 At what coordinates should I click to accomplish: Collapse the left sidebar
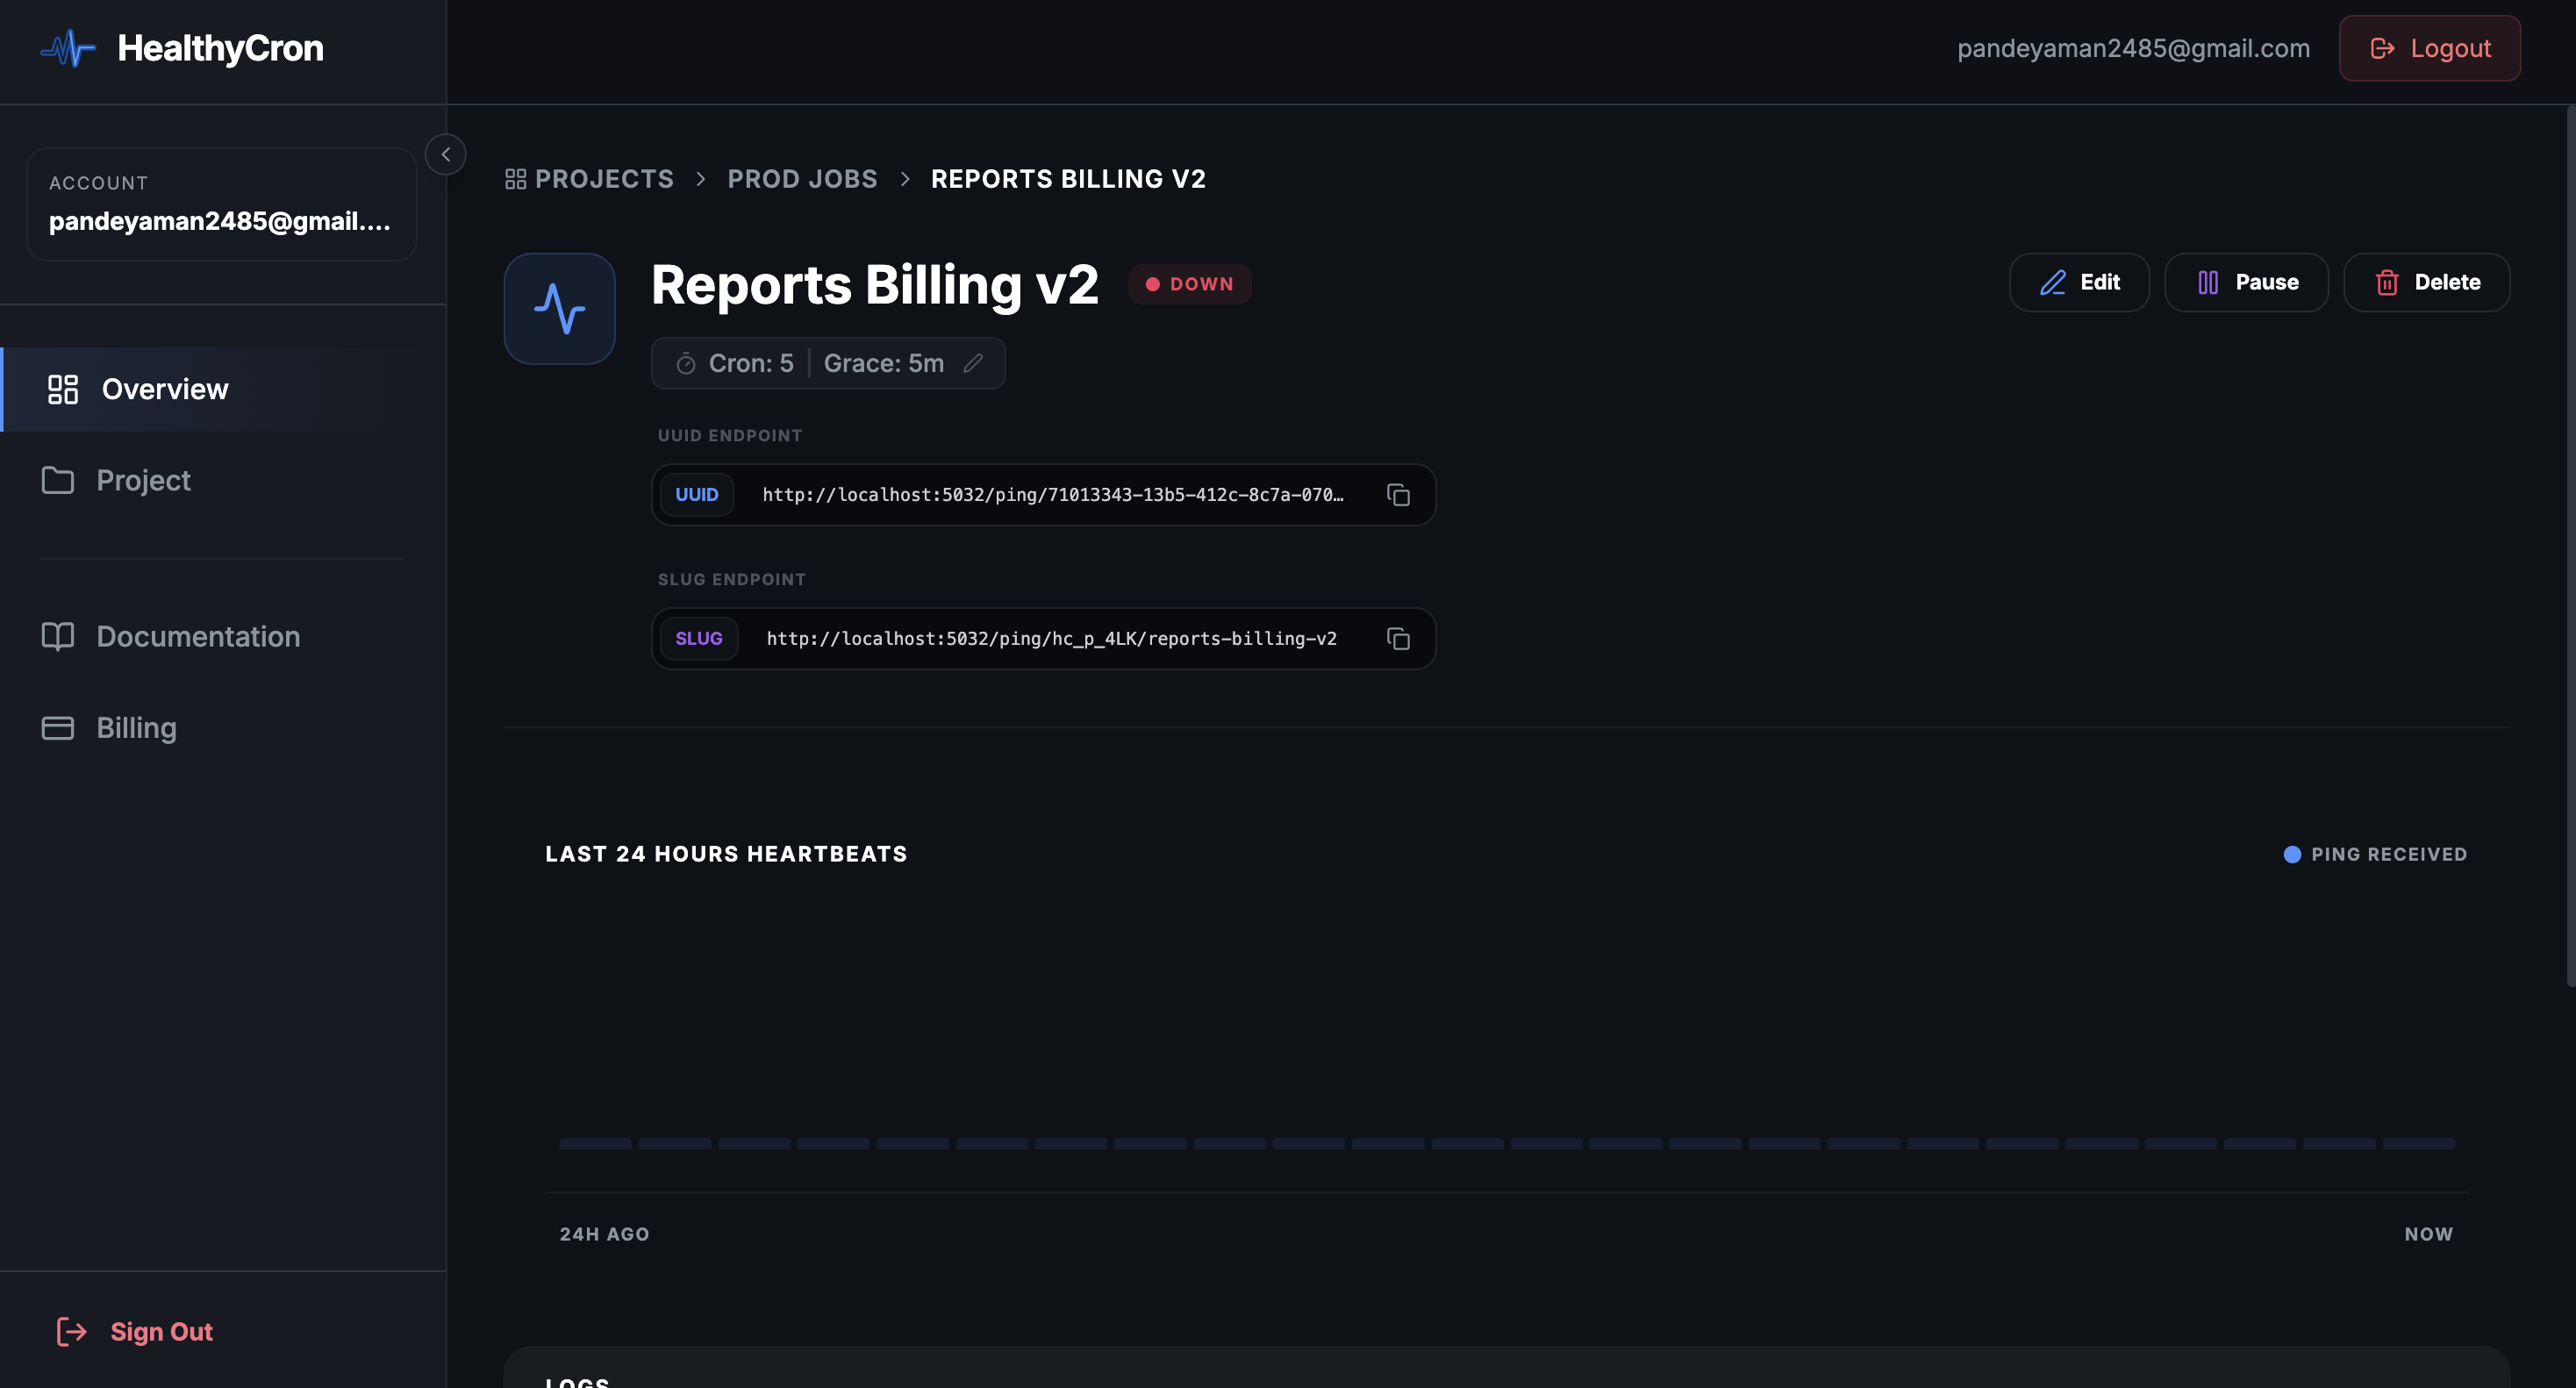click(445, 154)
